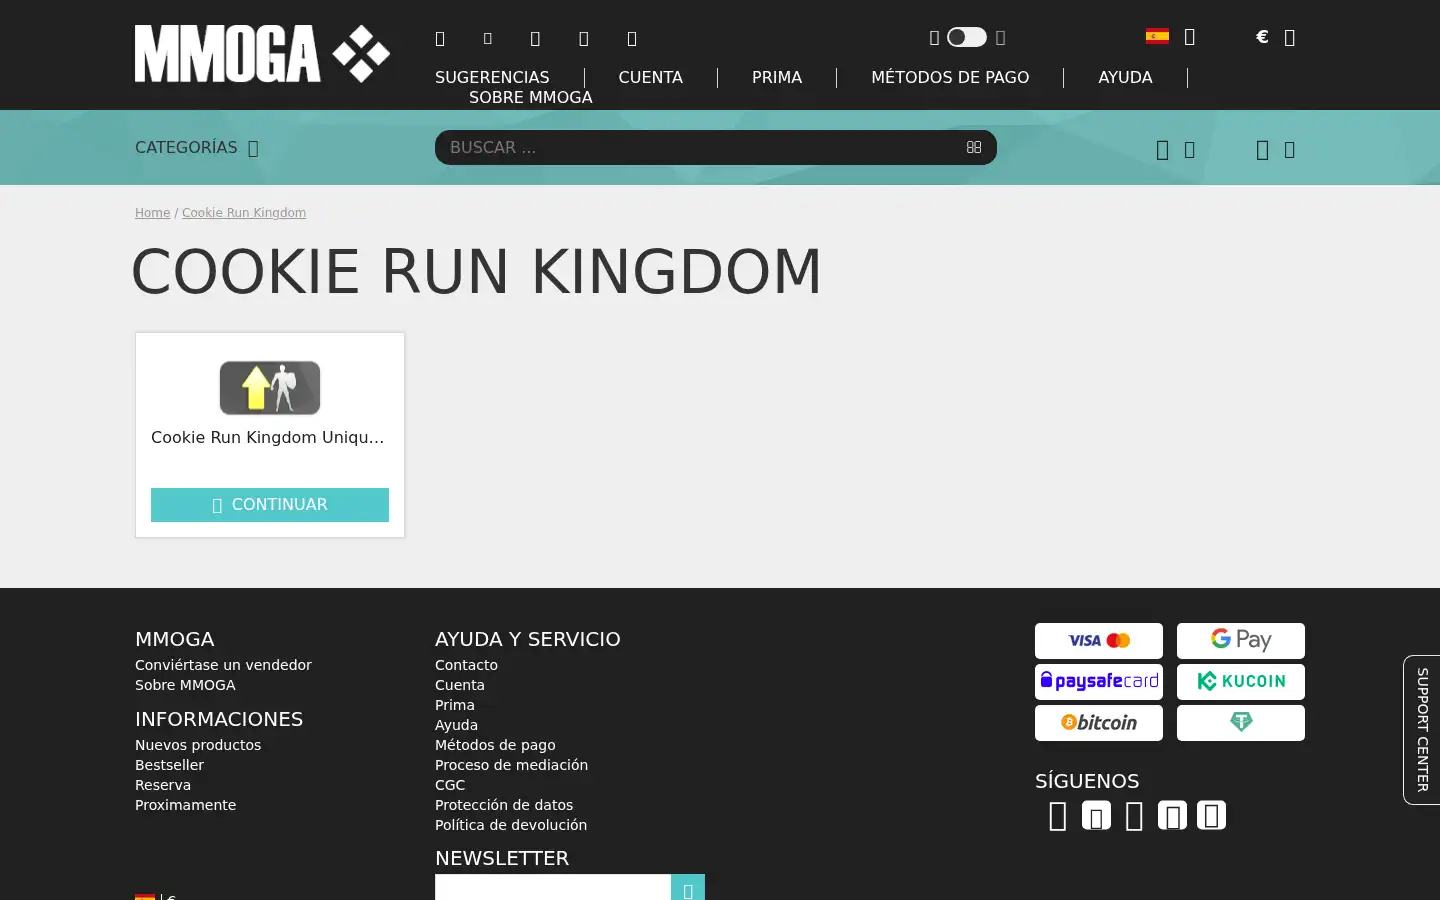Submit the newsletter signup button
Viewport: 1440px width, 900px height.
[688, 887]
